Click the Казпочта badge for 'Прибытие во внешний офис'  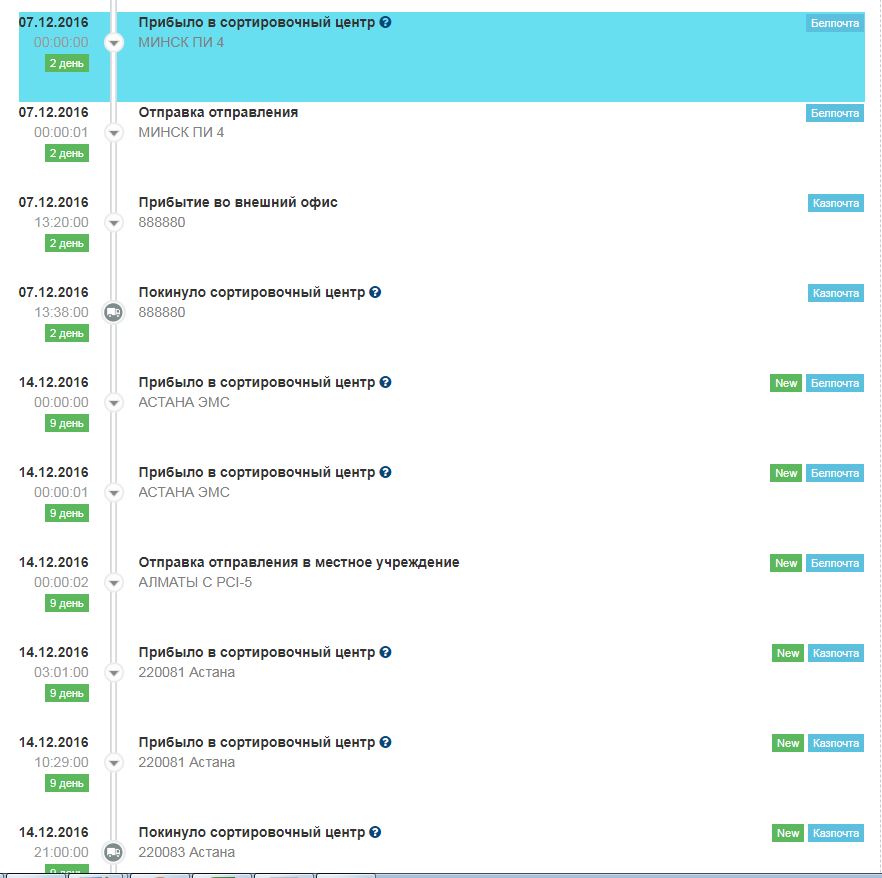[835, 203]
